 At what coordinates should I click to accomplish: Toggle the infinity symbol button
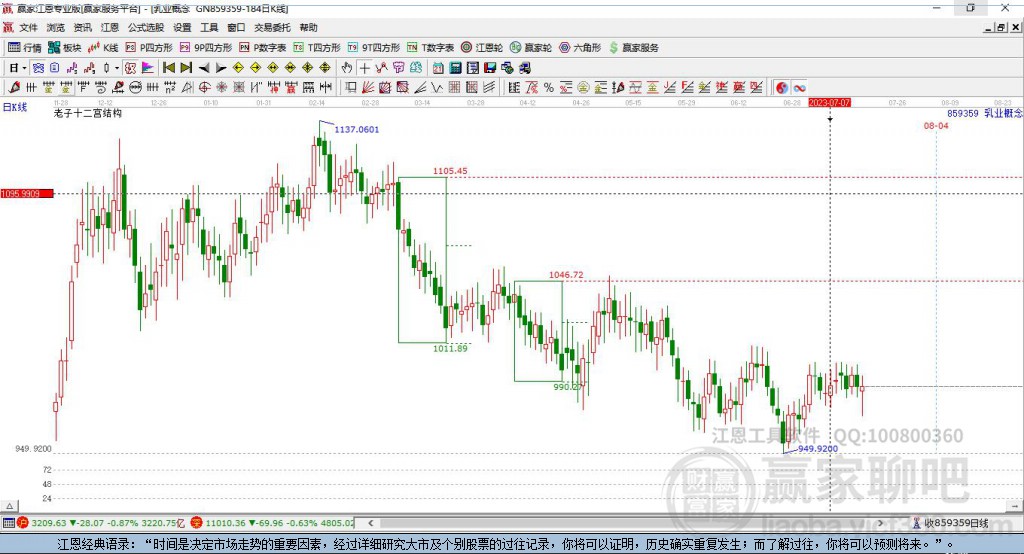(x=799, y=88)
